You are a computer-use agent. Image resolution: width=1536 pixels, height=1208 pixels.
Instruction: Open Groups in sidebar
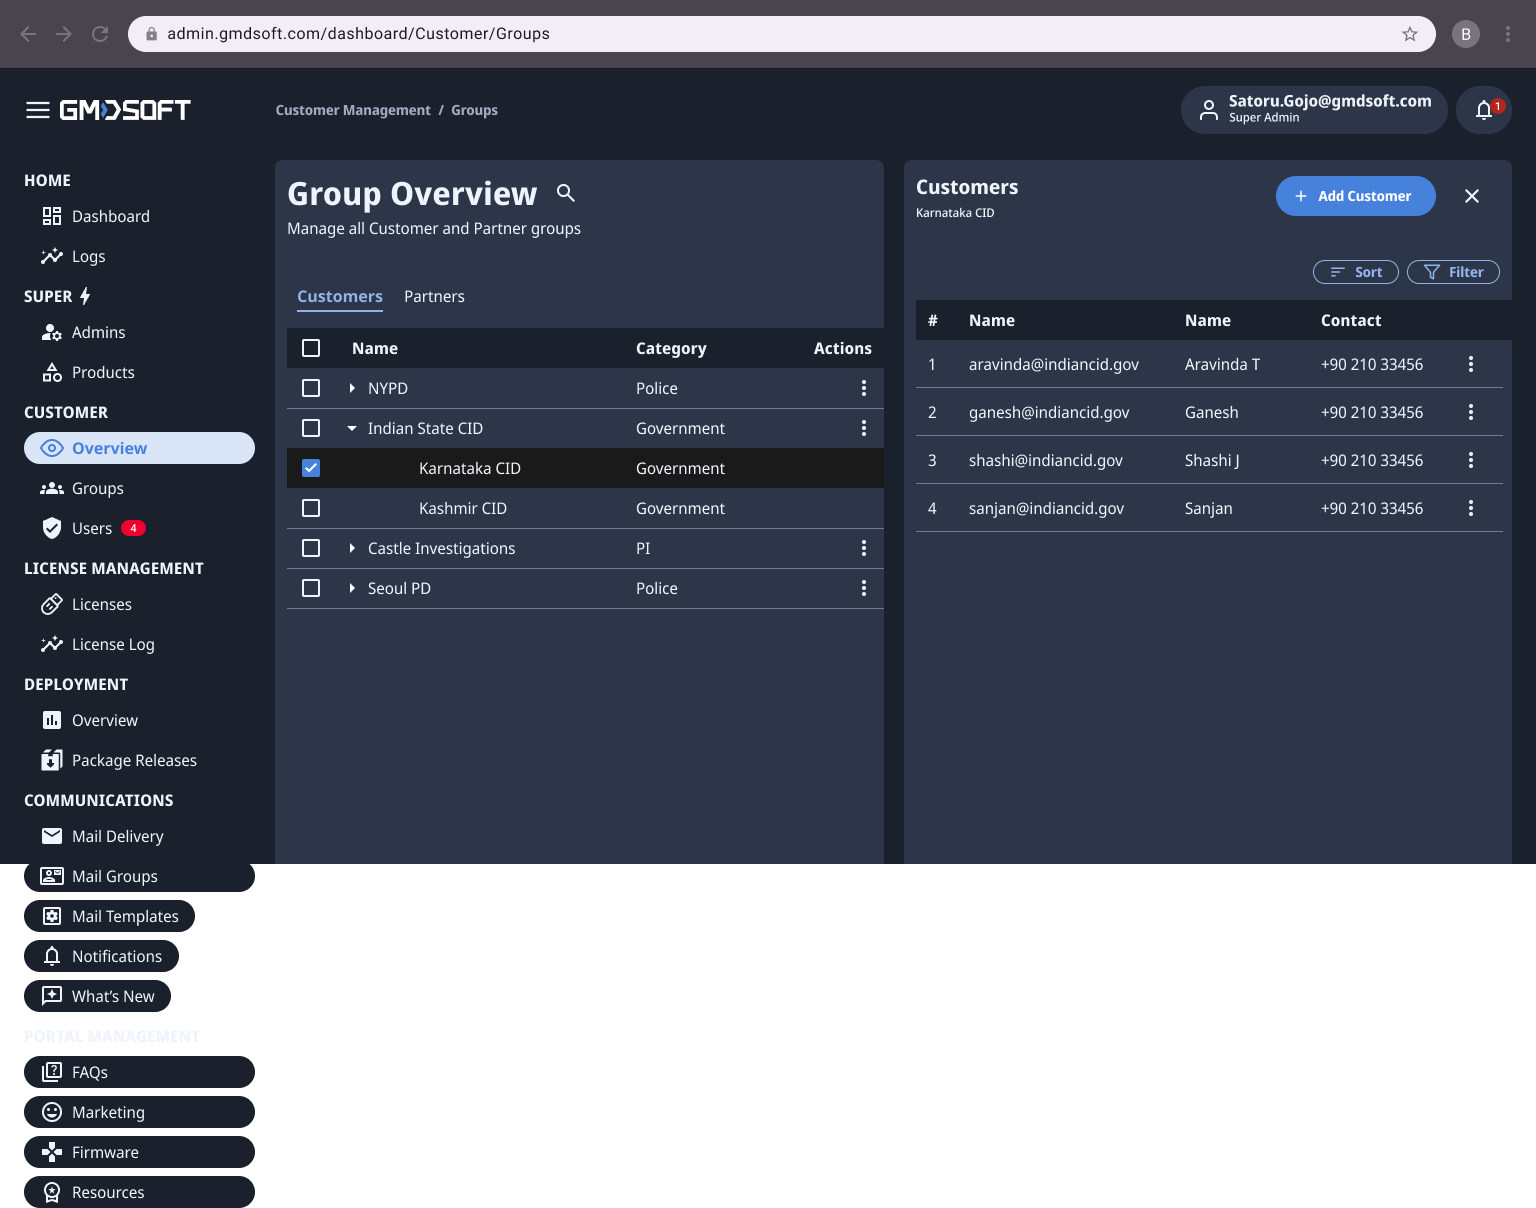139,488
